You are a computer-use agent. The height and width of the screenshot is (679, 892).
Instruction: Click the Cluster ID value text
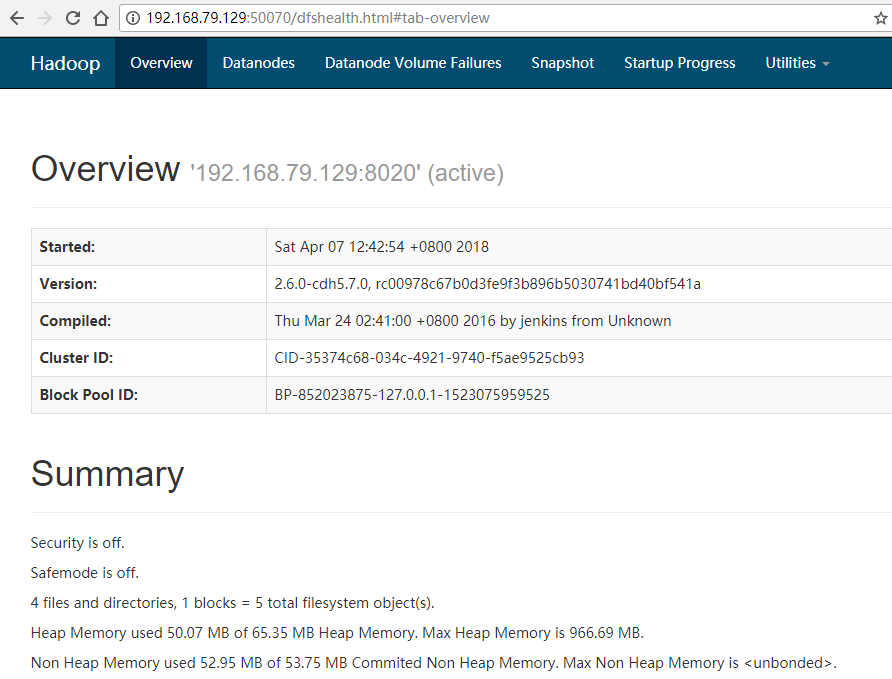coord(429,358)
